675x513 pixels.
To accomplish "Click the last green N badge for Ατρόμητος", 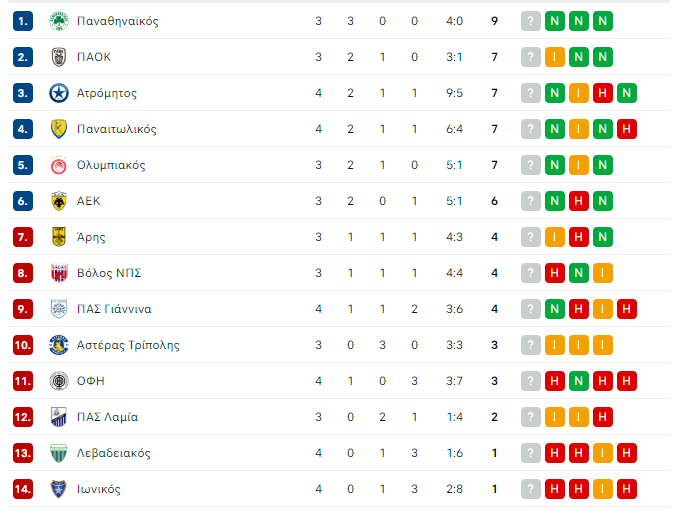I will 626,93.
